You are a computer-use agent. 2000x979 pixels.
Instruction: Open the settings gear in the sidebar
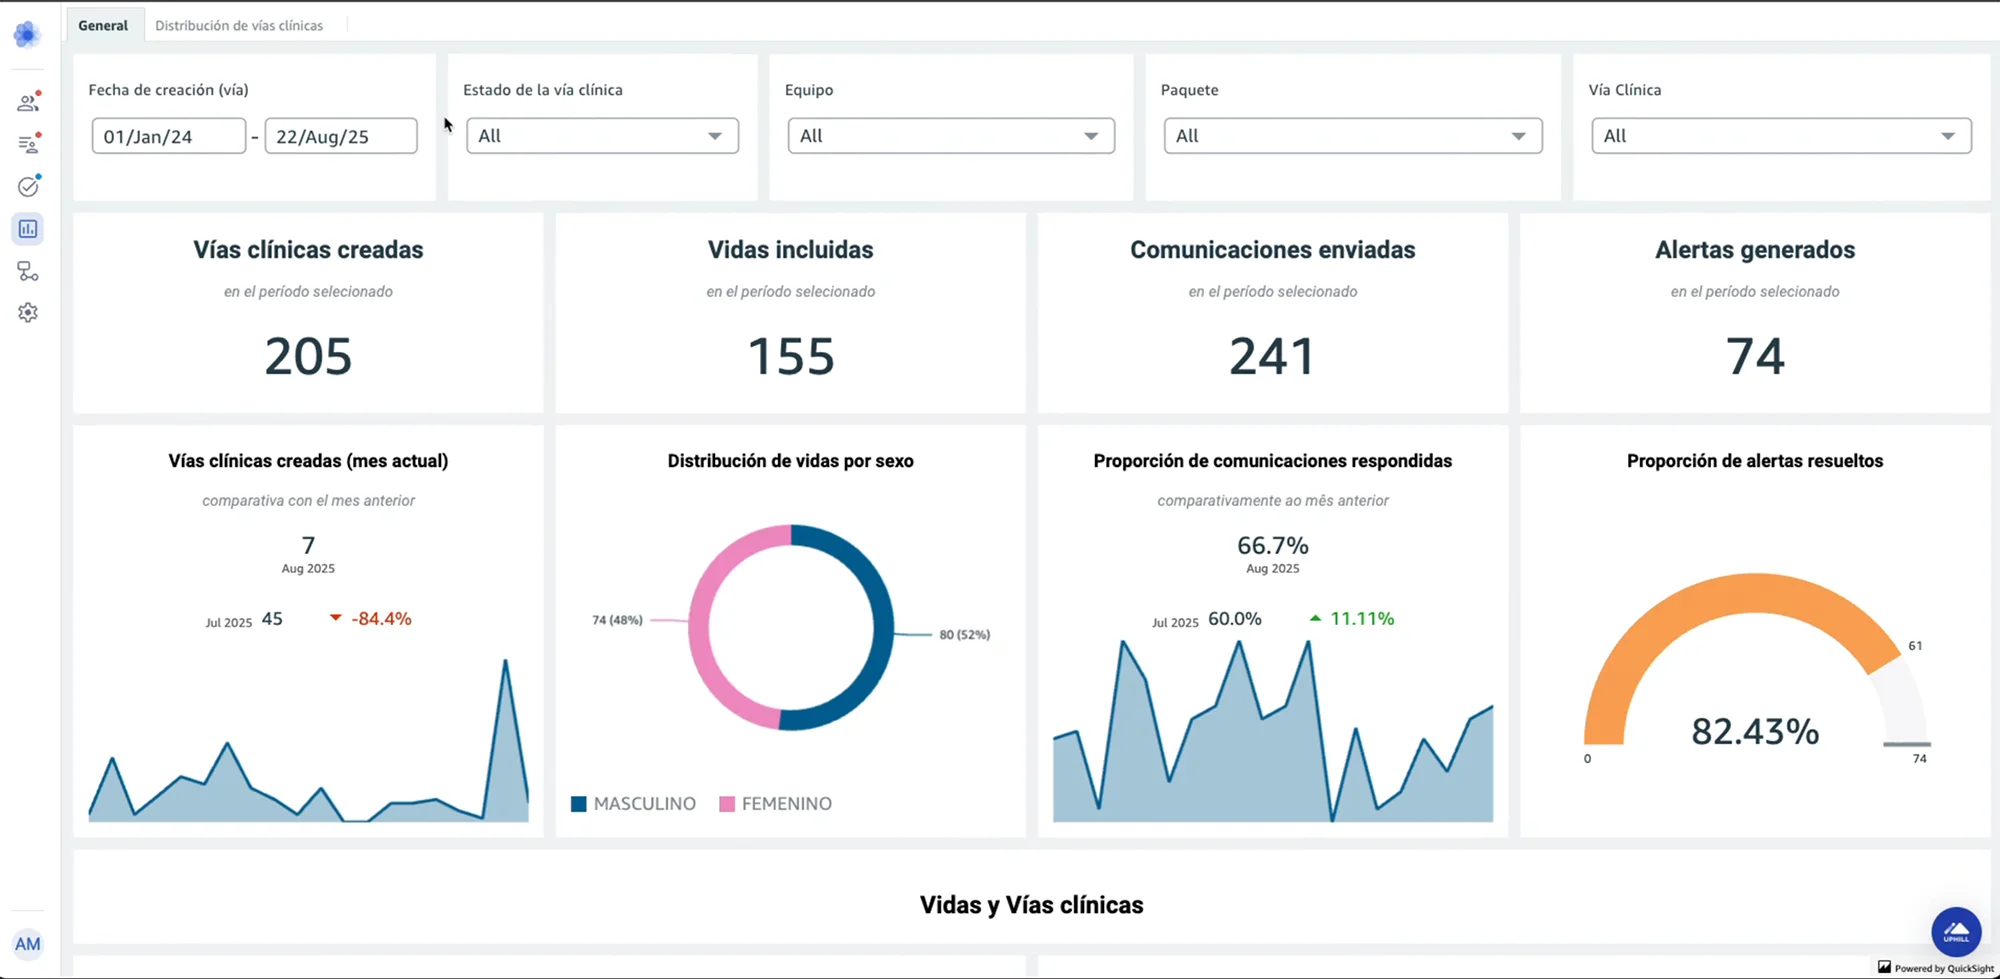(x=28, y=313)
